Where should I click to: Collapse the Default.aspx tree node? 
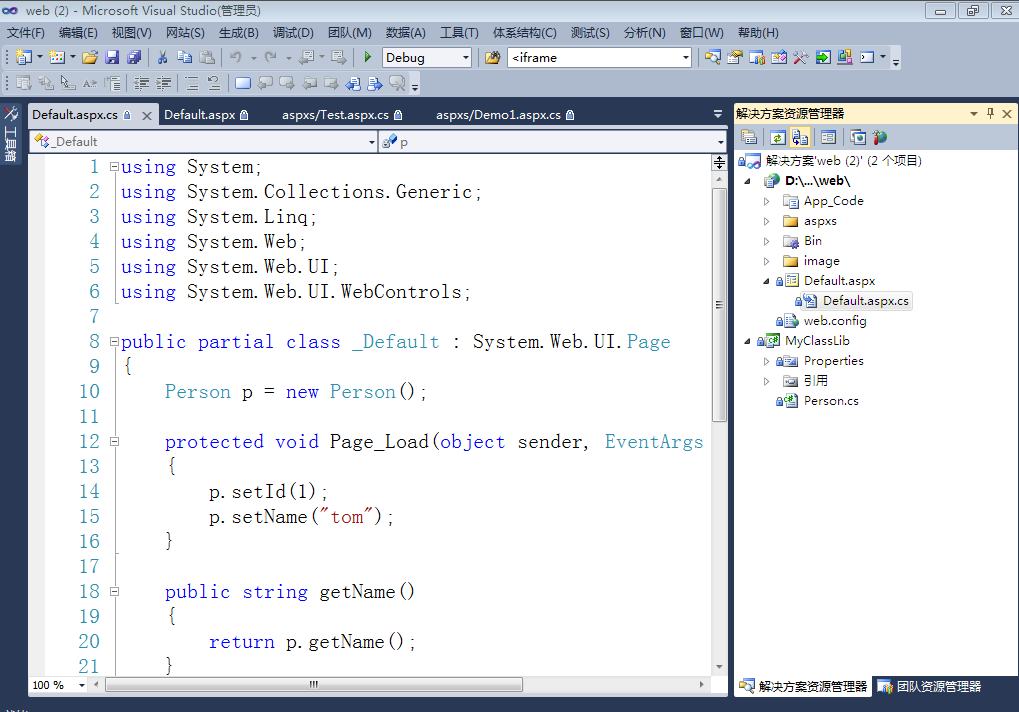point(767,281)
